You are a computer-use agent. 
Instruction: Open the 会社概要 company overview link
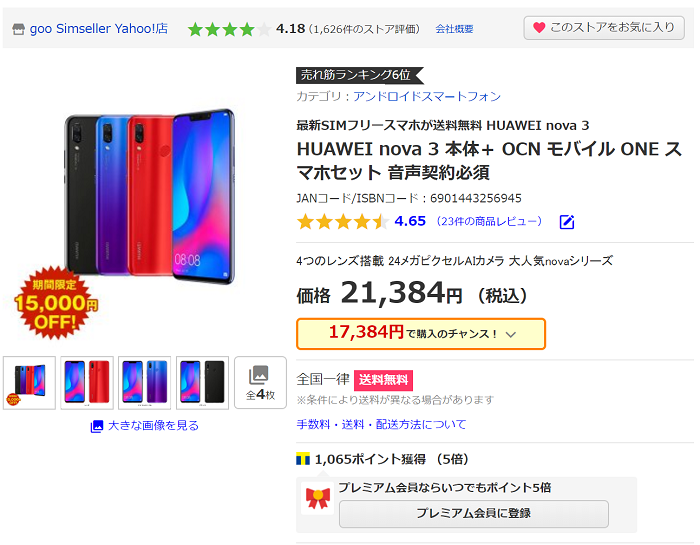[454, 29]
